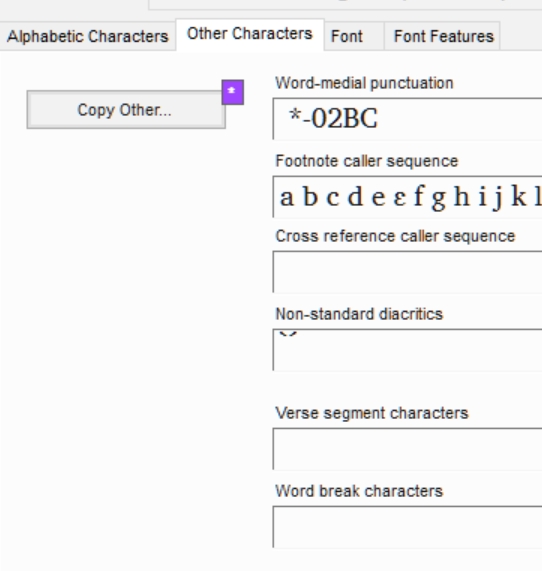Click the Word break characters label
Image resolution: width=542 pixels, height=571 pixels.
[x=359, y=491]
